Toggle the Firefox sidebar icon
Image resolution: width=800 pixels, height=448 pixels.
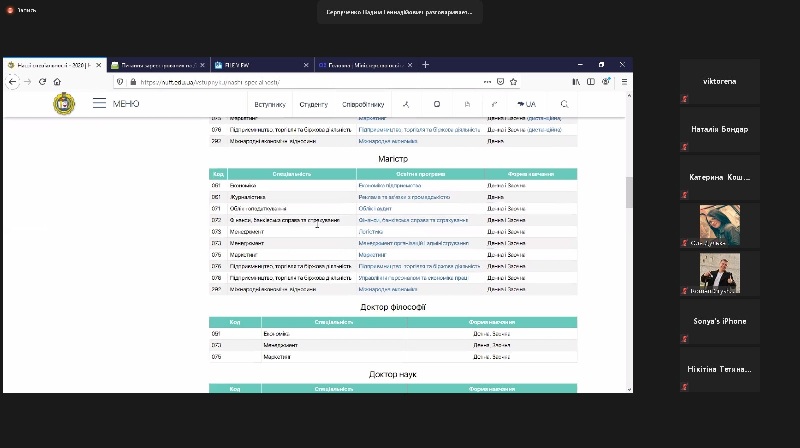(x=591, y=82)
